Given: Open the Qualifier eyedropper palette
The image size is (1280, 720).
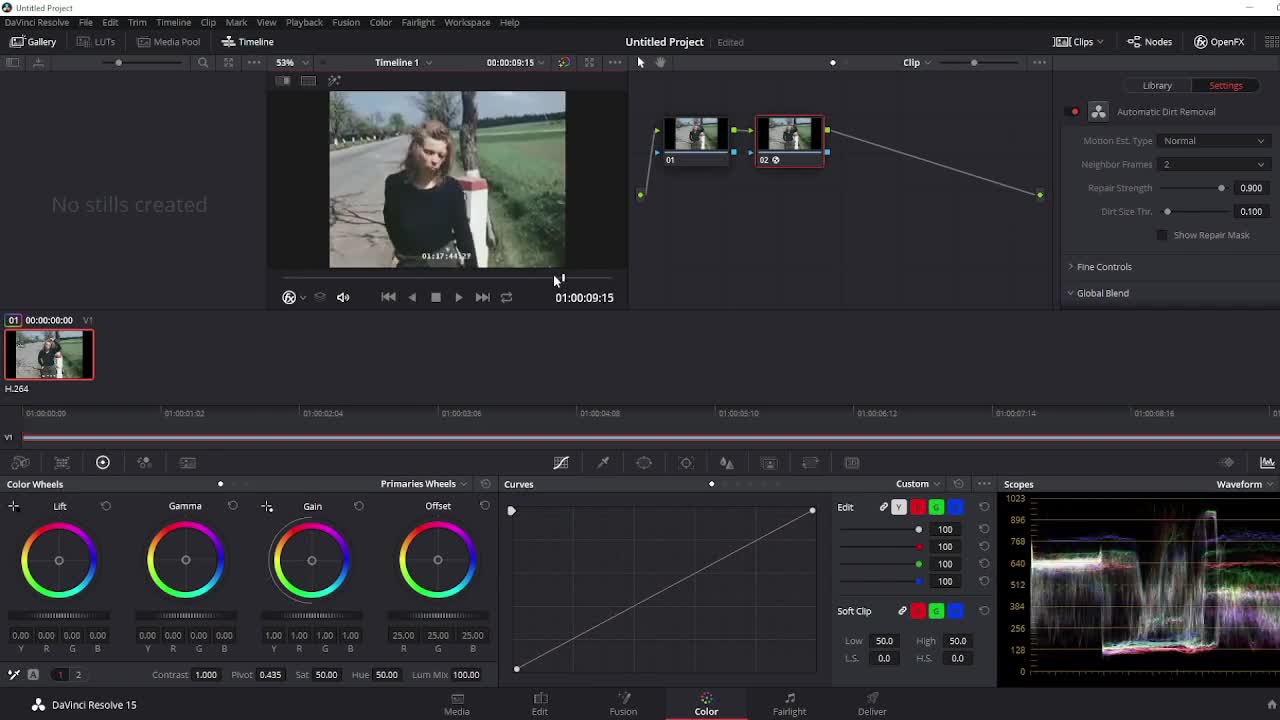Looking at the screenshot, I should point(603,462).
